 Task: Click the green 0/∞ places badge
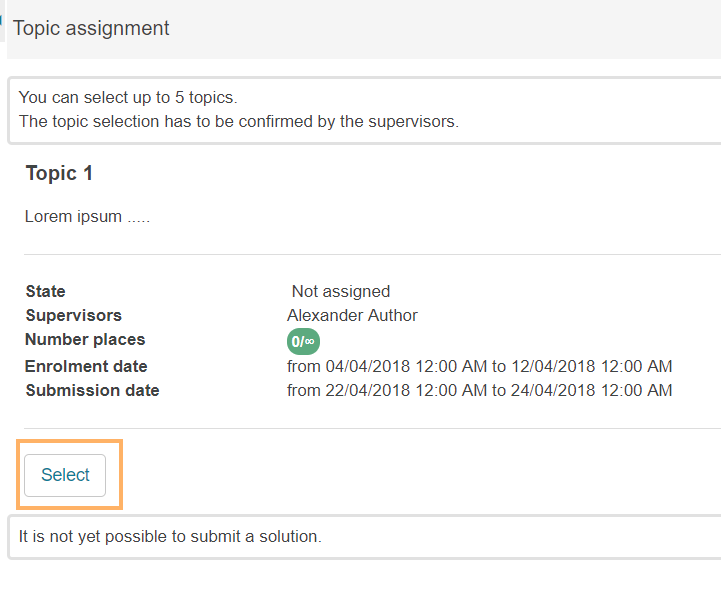[303, 341]
